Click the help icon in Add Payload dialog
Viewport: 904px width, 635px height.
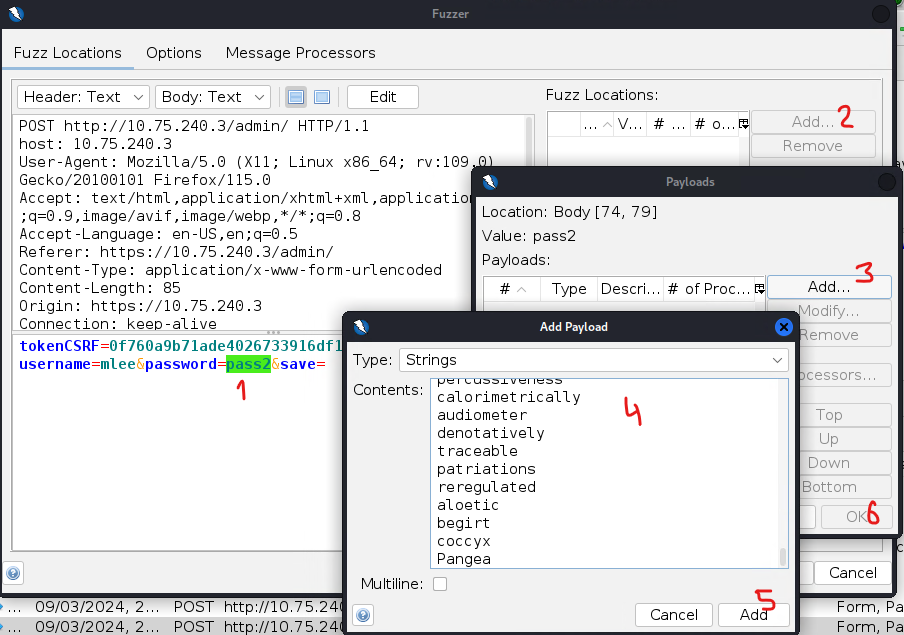coord(362,615)
